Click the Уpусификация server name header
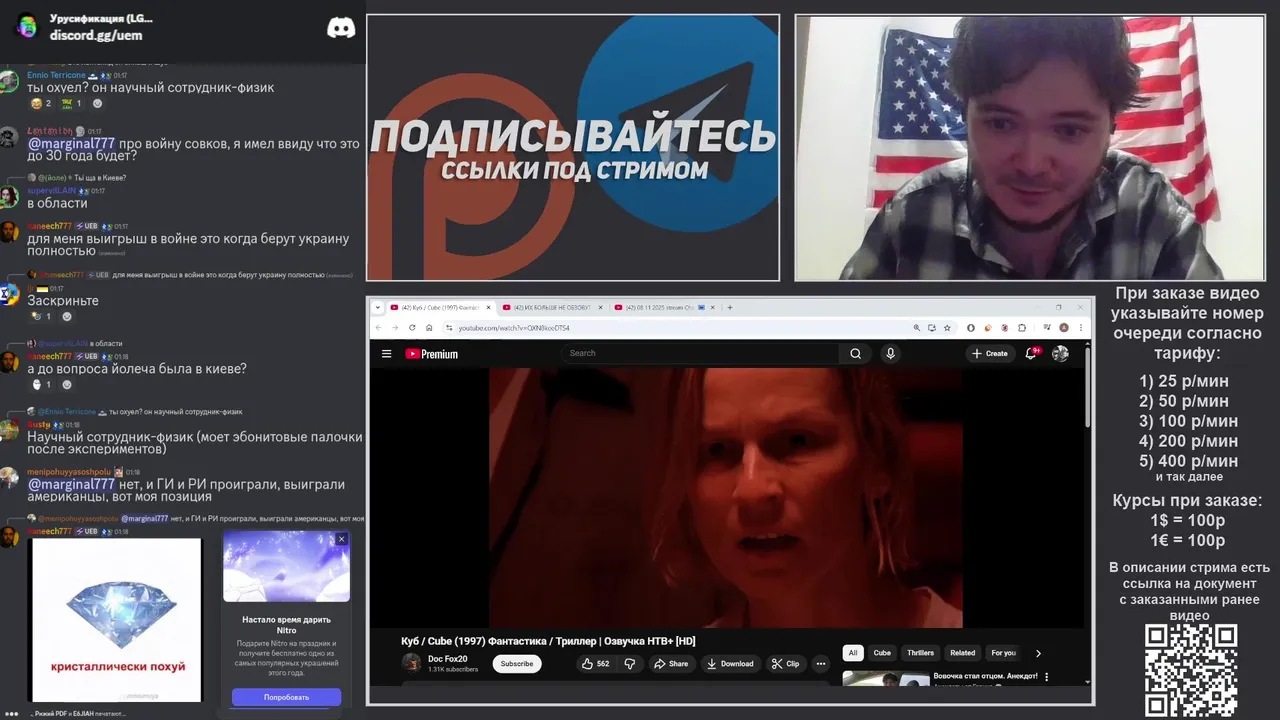Image resolution: width=1280 pixels, height=720 pixels. point(101,19)
